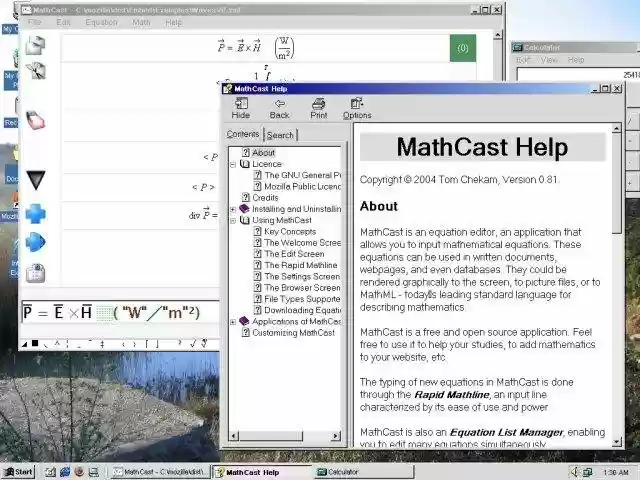640x480 pixels.
Task: Click the Calculator display field
Action: (x=578, y=75)
